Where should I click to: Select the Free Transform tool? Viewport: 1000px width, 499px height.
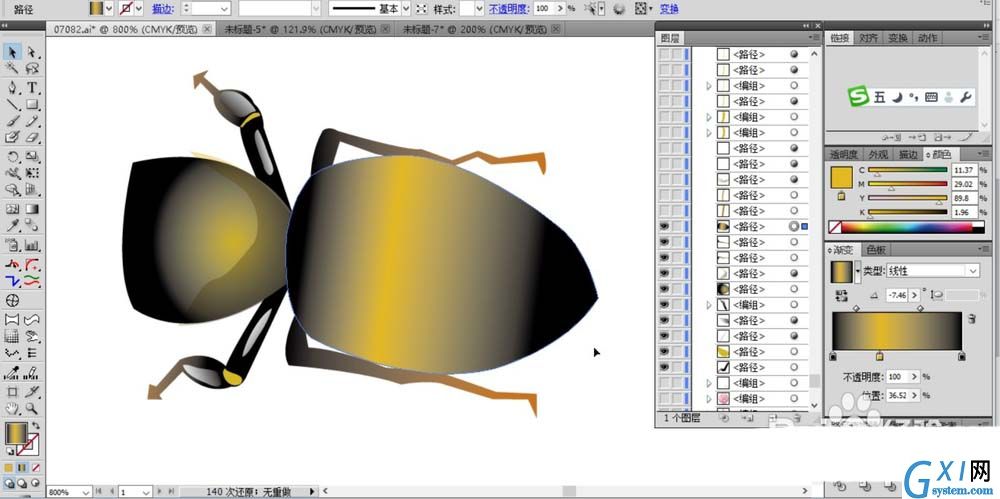point(32,173)
